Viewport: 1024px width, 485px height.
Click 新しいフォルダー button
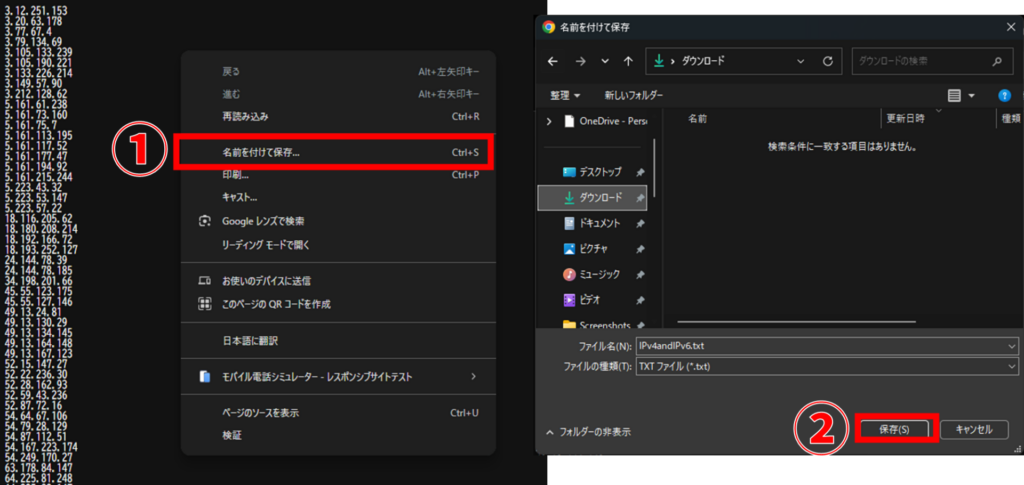coord(633,95)
